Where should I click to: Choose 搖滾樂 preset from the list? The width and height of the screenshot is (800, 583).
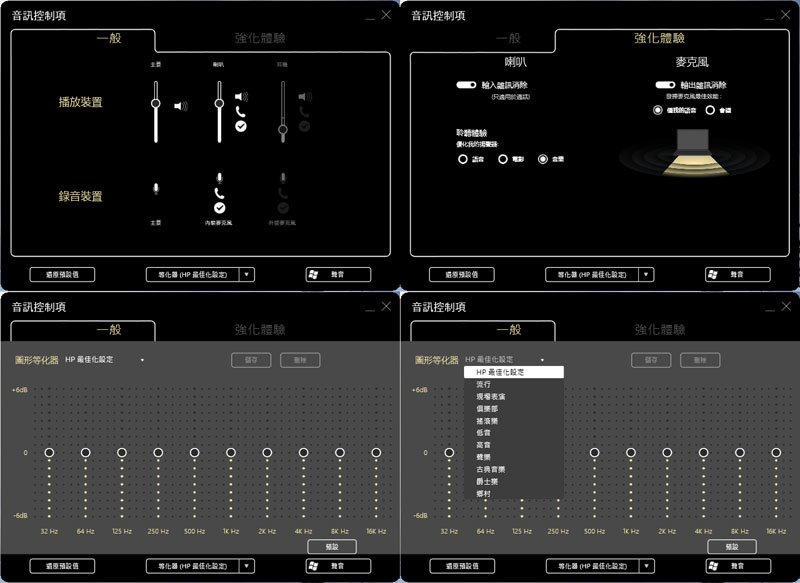tap(514, 421)
